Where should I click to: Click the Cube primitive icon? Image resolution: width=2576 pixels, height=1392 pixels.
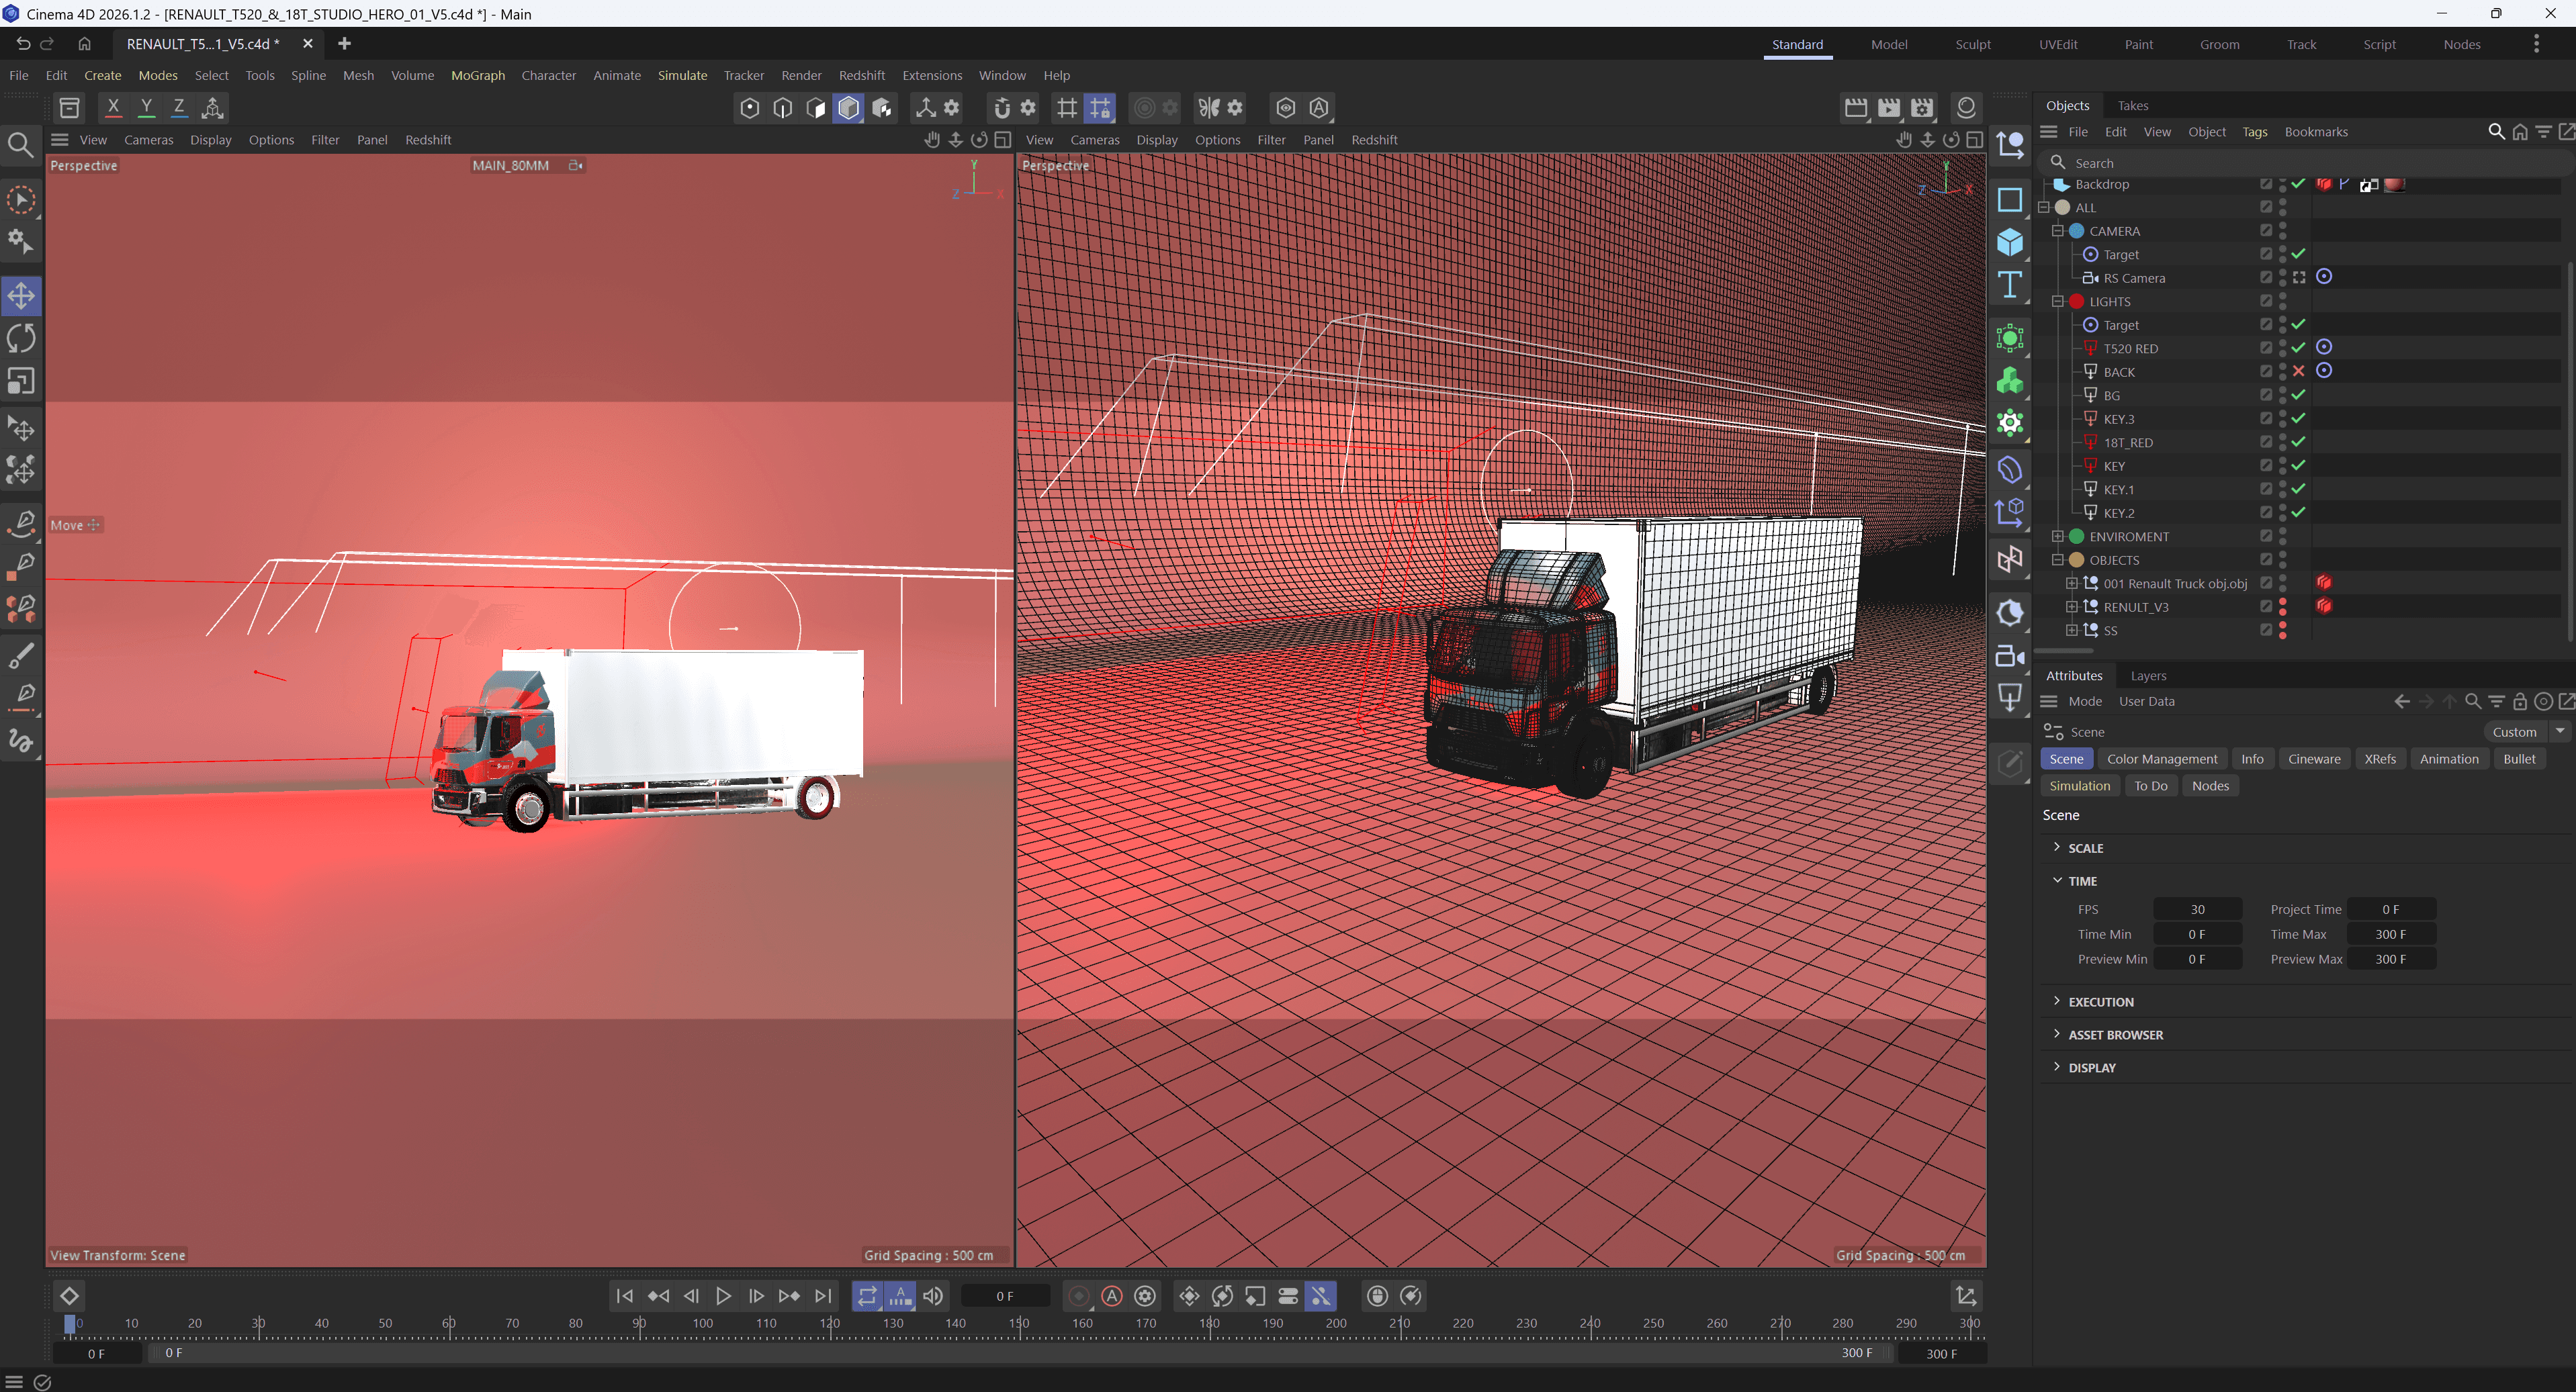pyautogui.click(x=2009, y=243)
